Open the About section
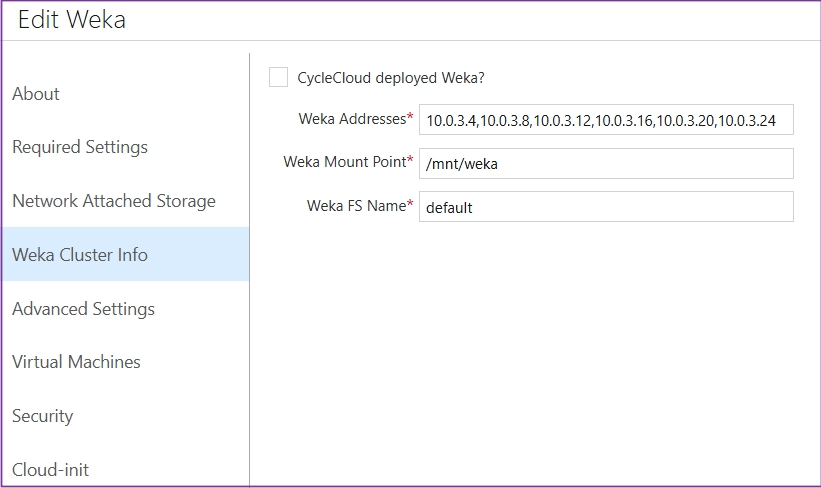Viewport: 821px width, 488px height. pos(36,94)
